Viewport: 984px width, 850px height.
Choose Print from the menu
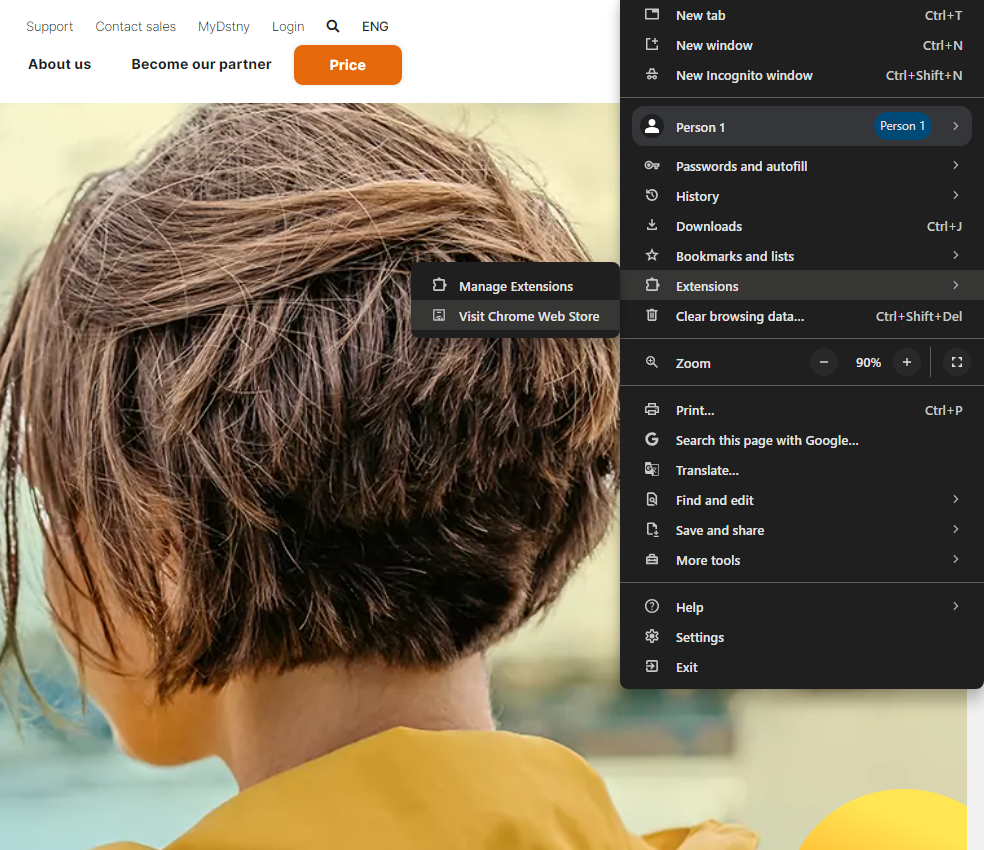click(x=802, y=410)
